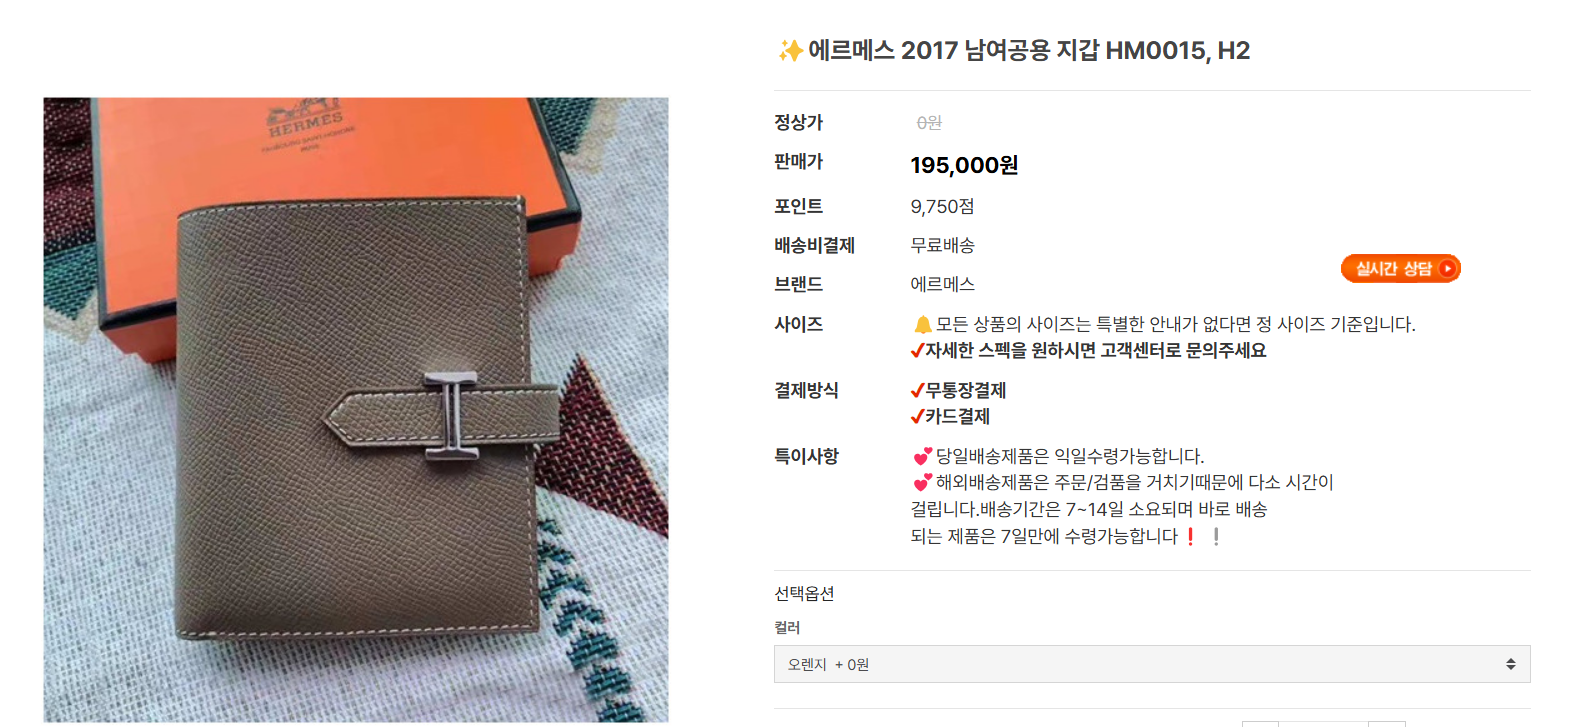Click the Hermes wallet product photo

pos(356,410)
